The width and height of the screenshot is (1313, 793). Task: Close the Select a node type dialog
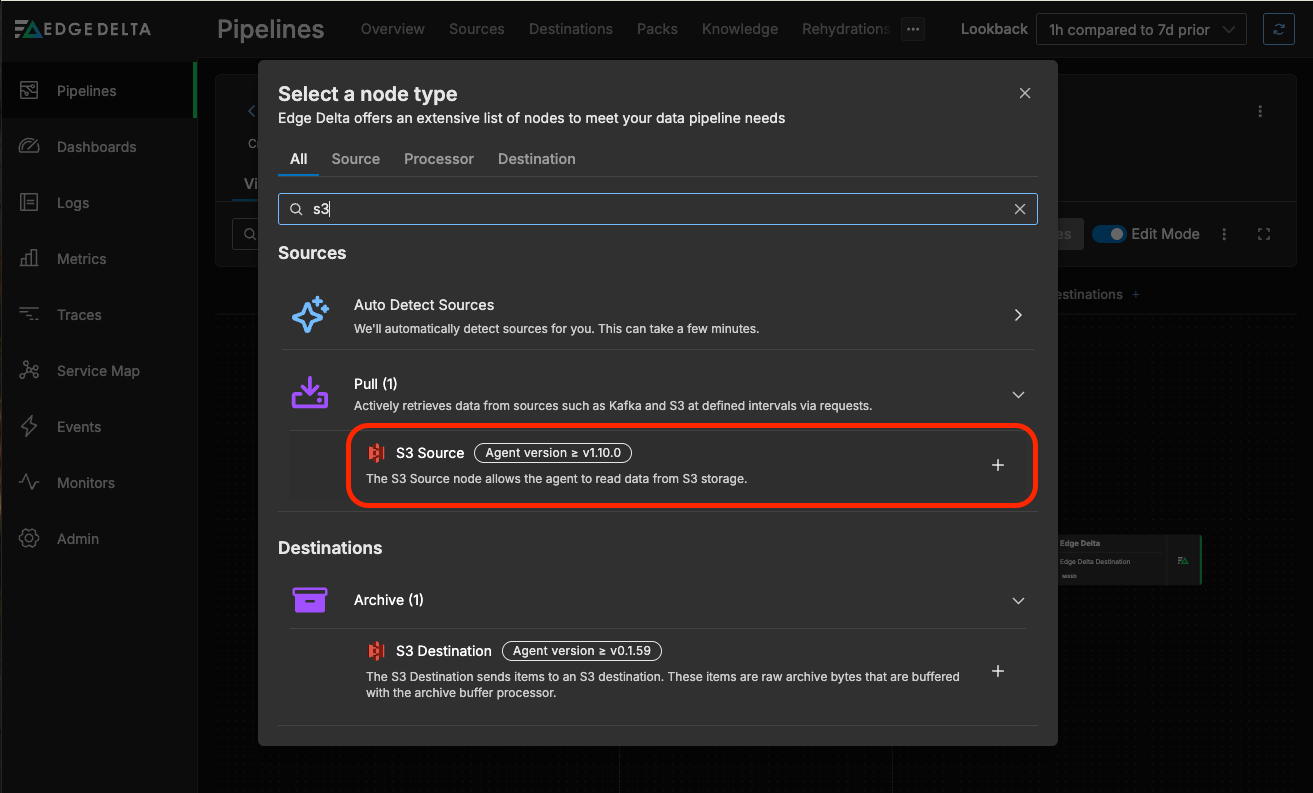pyautogui.click(x=1024, y=93)
